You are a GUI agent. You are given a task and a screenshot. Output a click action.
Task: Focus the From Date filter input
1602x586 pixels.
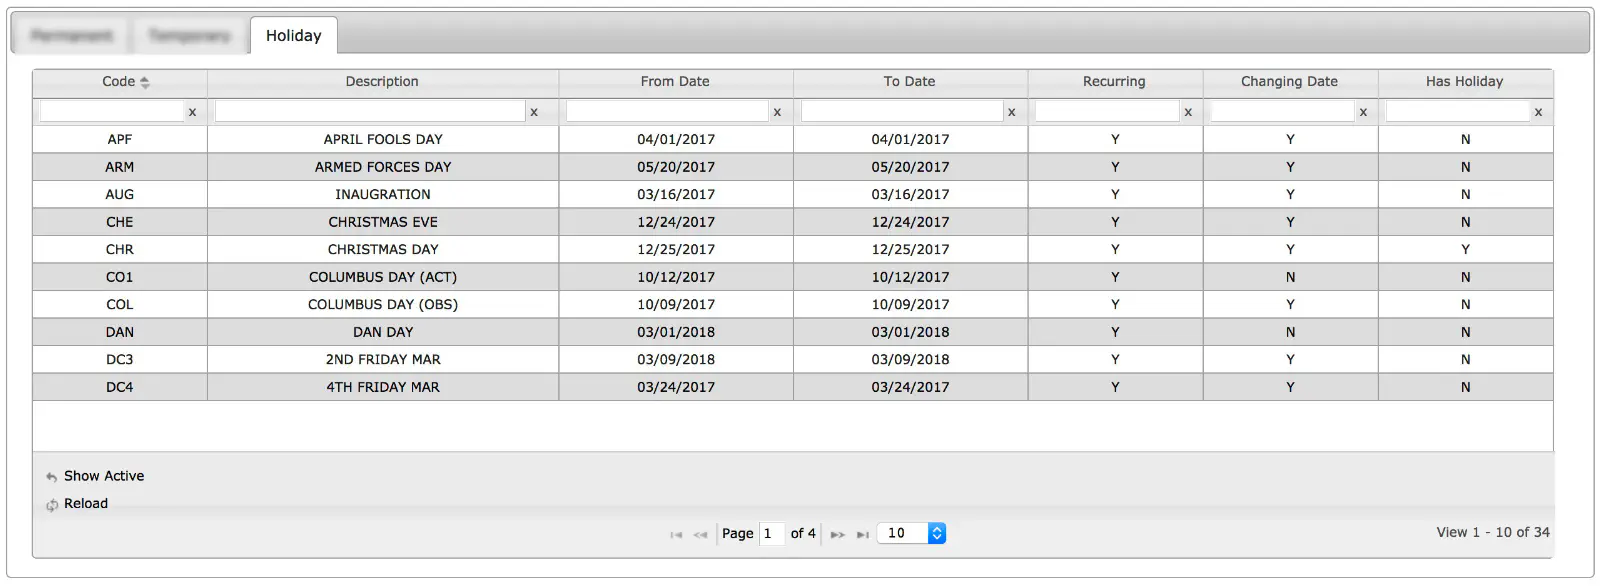tap(667, 111)
